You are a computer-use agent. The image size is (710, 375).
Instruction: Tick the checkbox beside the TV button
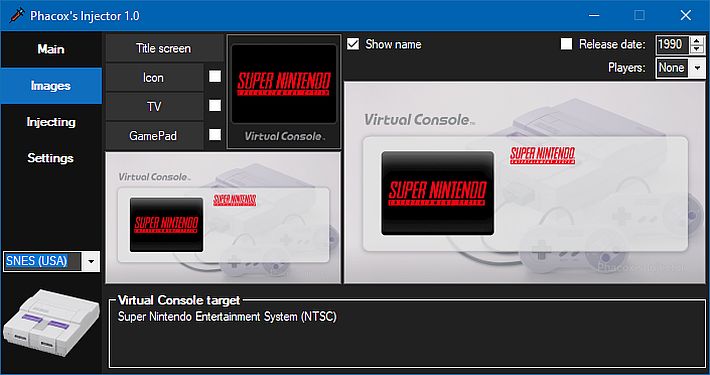[x=215, y=106]
